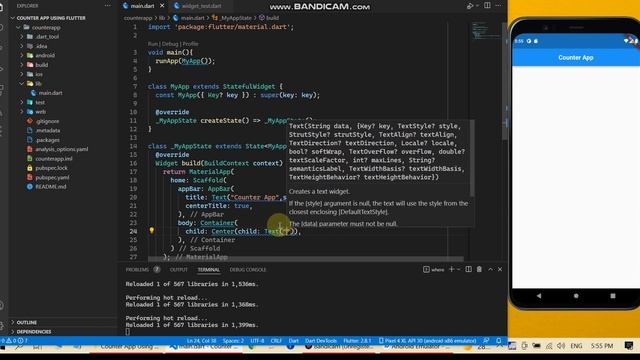Screen dimensions: 640x360
Task: Click counterapp in the breadcrumb path
Action: point(138,18)
